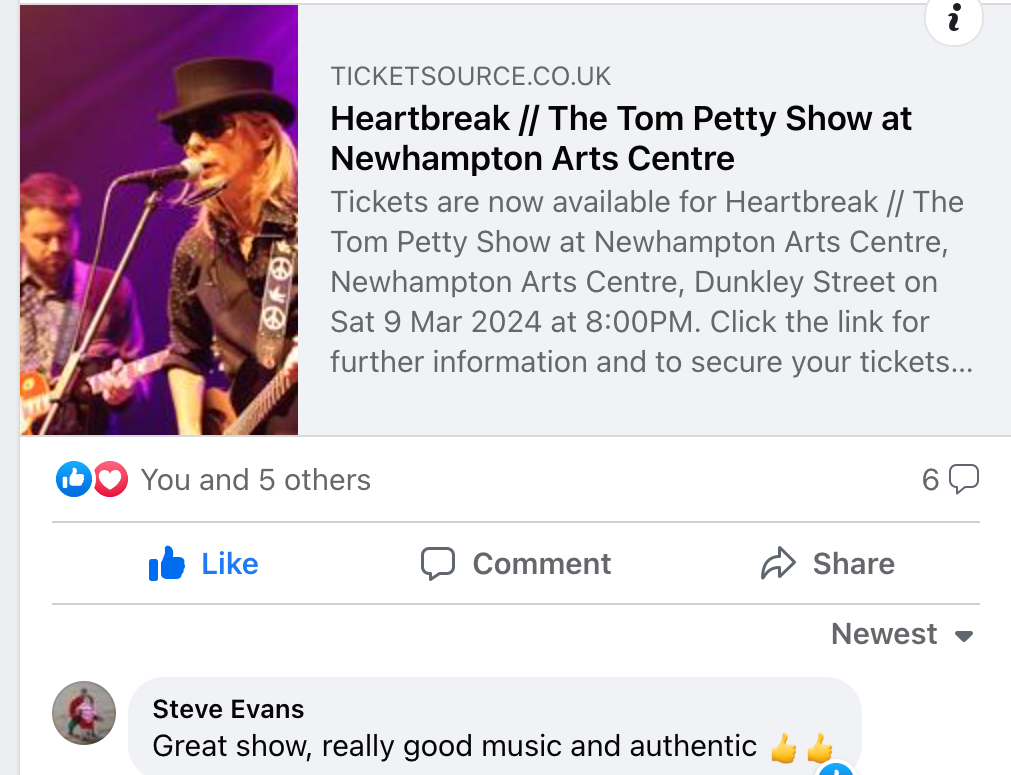Click the speech bubble beside count 6
Image resolution: width=1011 pixels, height=775 pixels.
coord(963,480)
